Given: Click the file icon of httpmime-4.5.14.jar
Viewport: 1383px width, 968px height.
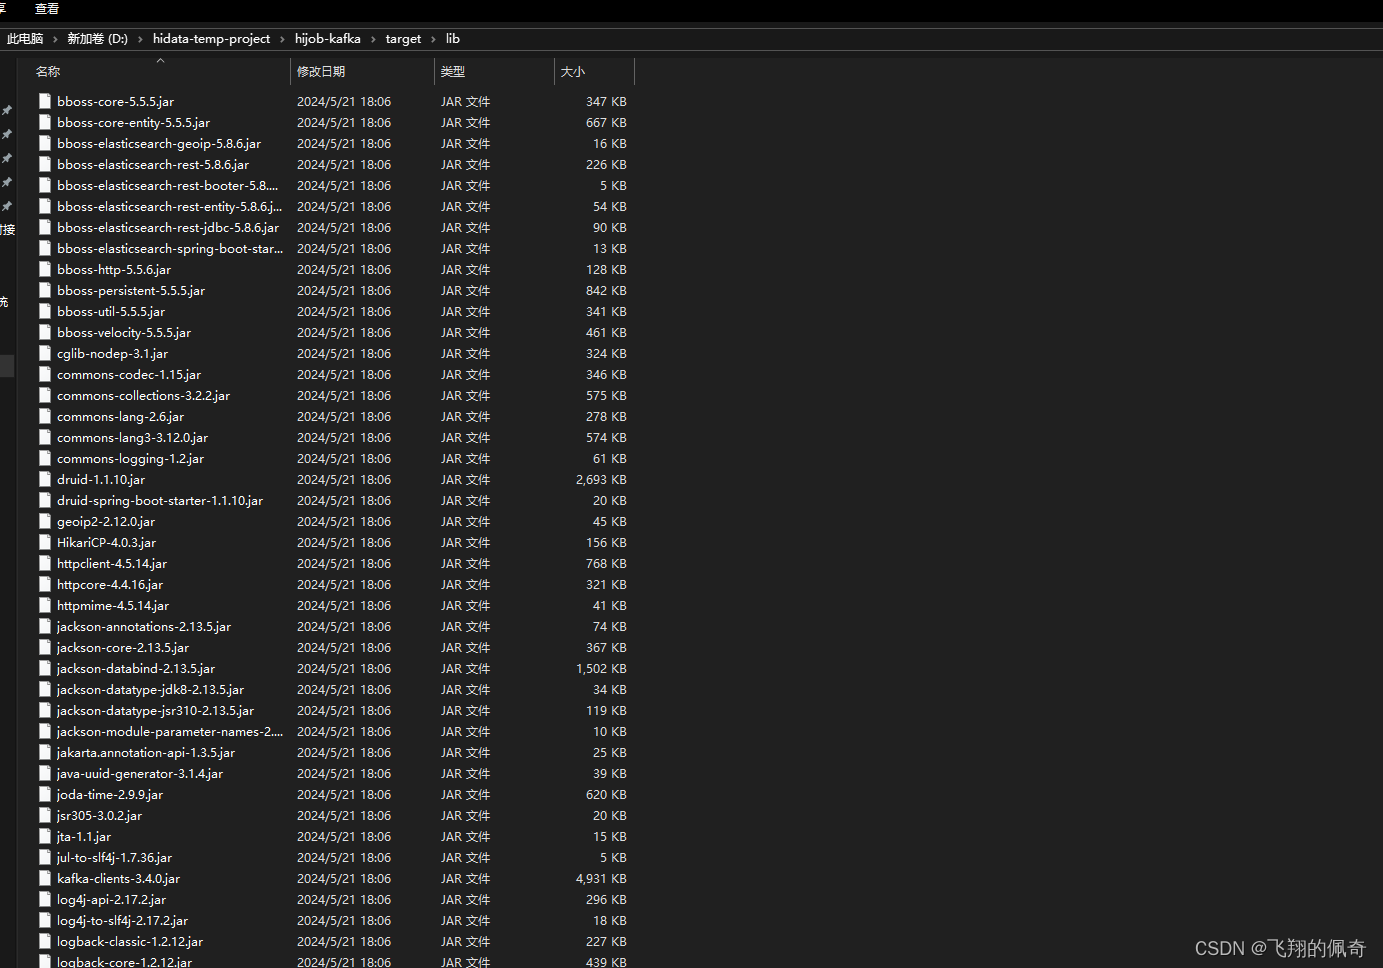Looking at the screenshot, I should coord(45,605).
